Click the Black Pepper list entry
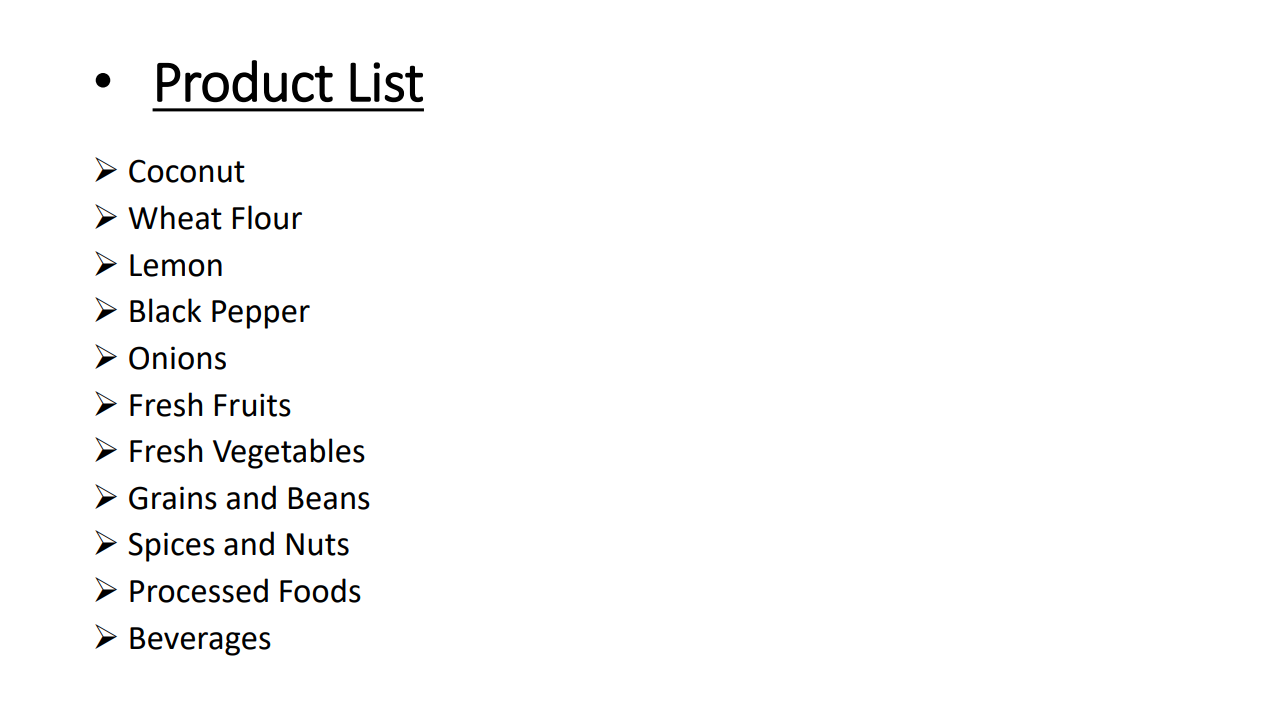The height and width of the screenshot is (713, 1270). tap(218, 312)
